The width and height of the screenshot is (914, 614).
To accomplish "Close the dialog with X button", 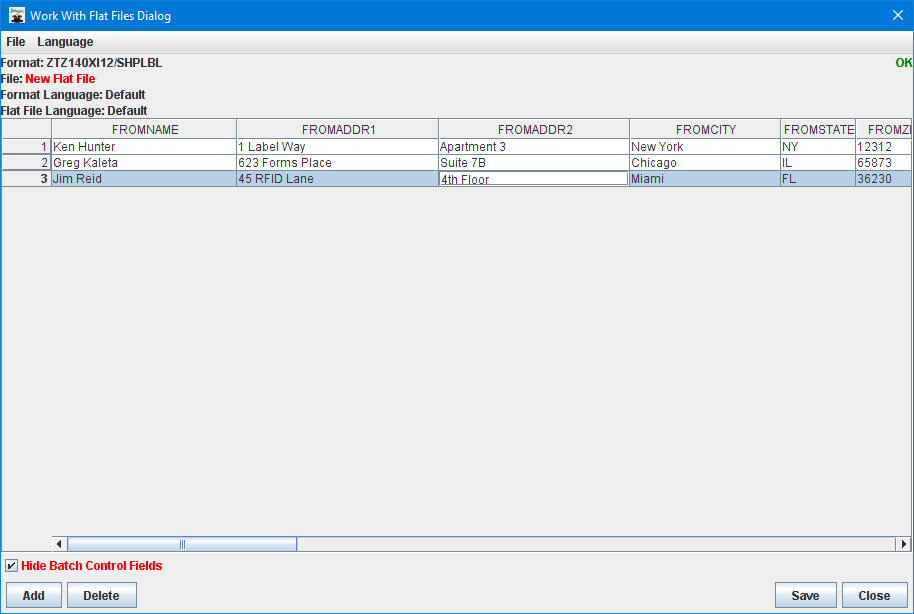I will [897, 15].
